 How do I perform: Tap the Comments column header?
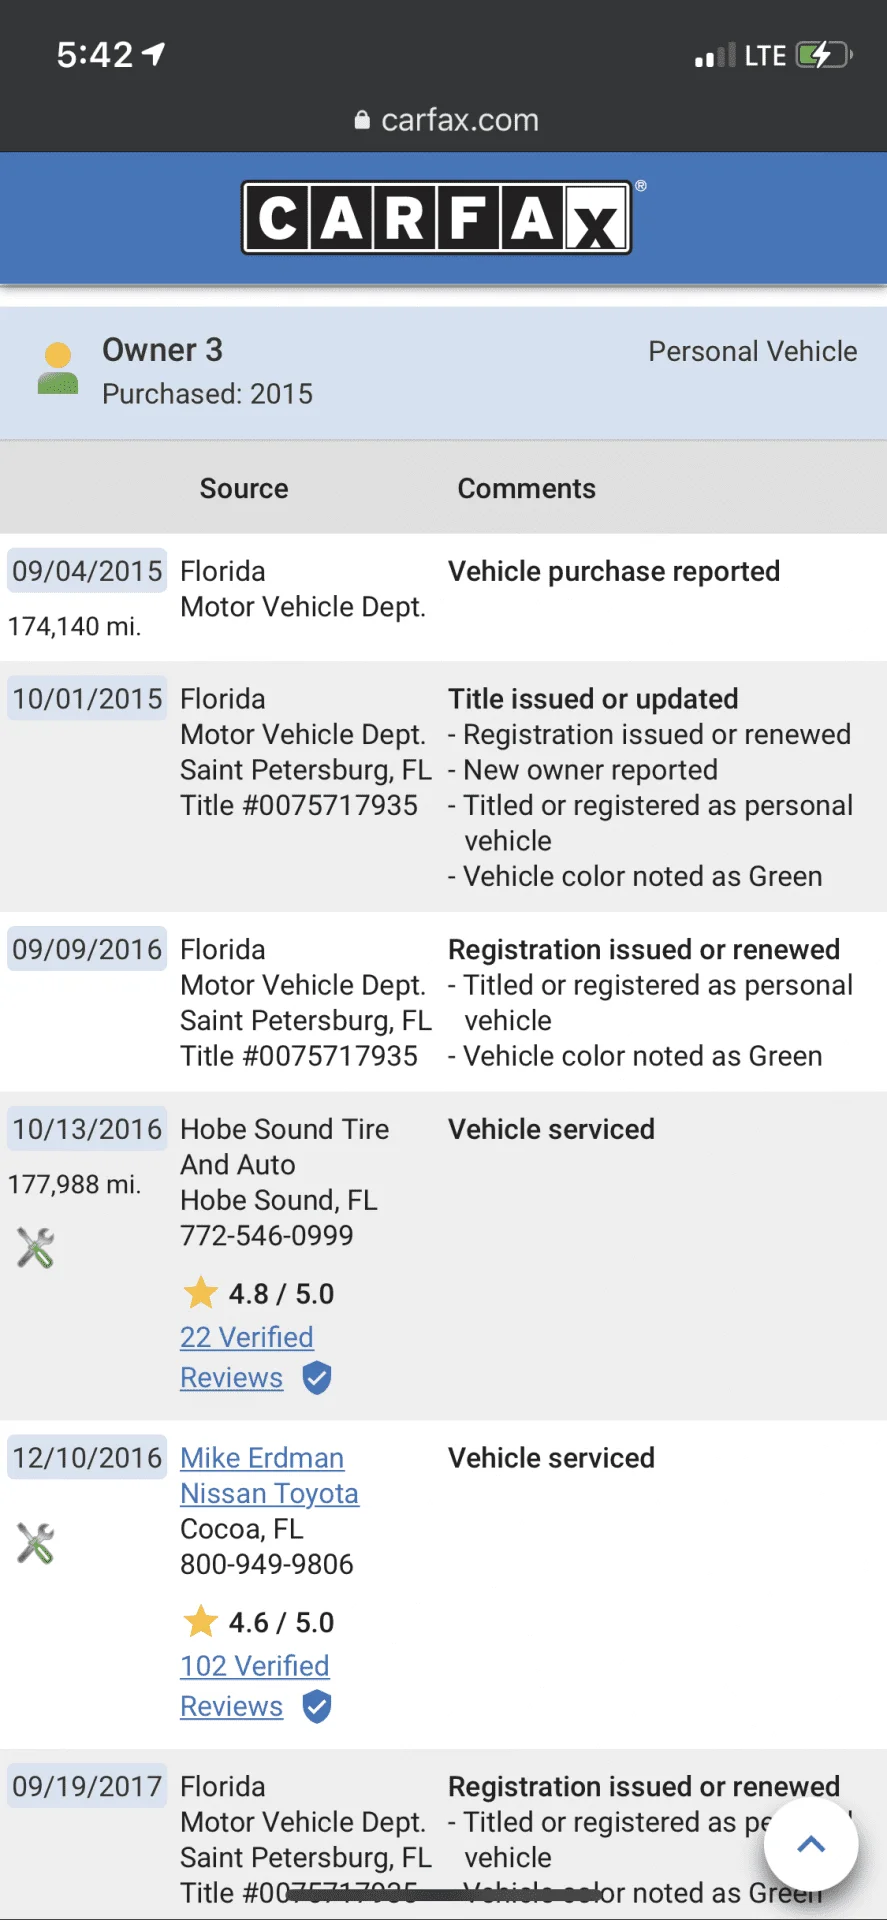tap(527, 489)
